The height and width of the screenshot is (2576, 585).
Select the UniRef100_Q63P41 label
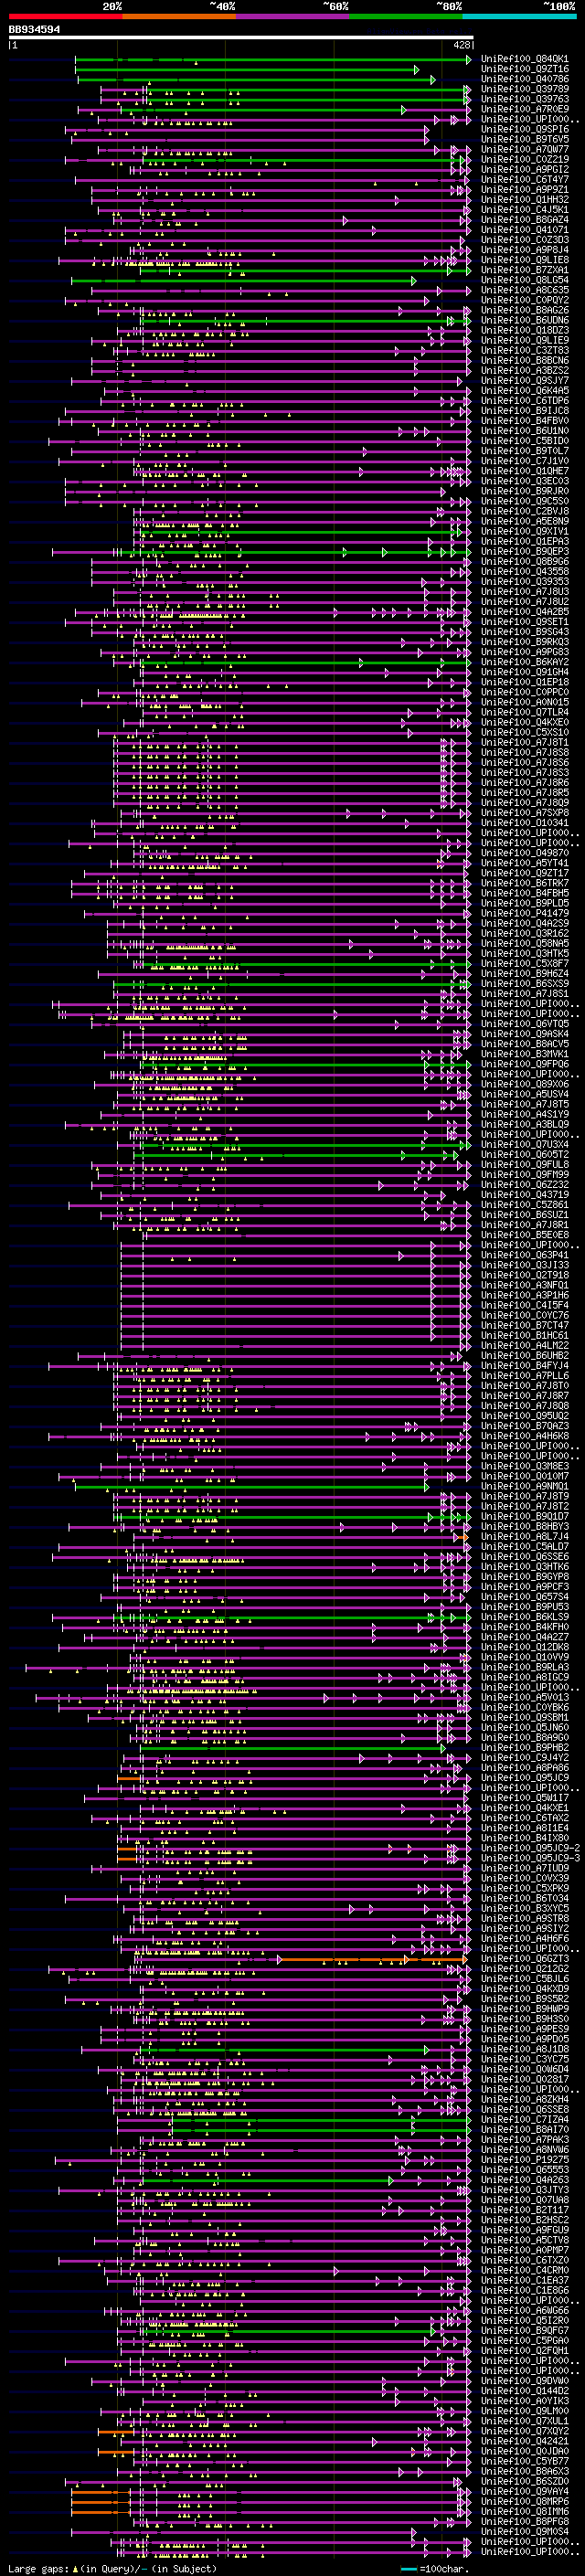click(x=524, y=1254)
